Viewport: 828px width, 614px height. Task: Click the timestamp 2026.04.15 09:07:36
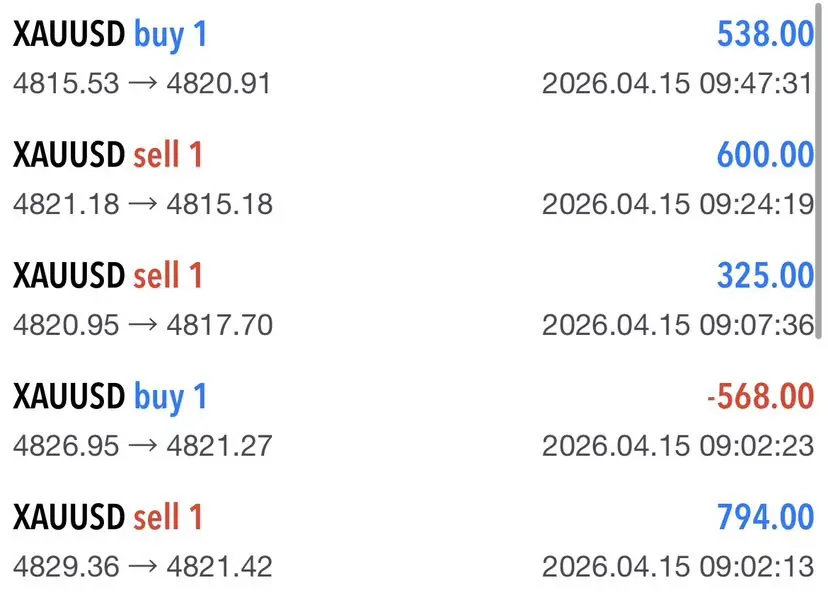[x=678, y=325]
